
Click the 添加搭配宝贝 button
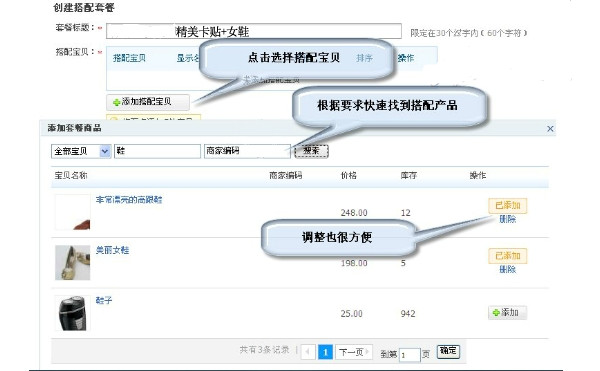coord(148,102)
